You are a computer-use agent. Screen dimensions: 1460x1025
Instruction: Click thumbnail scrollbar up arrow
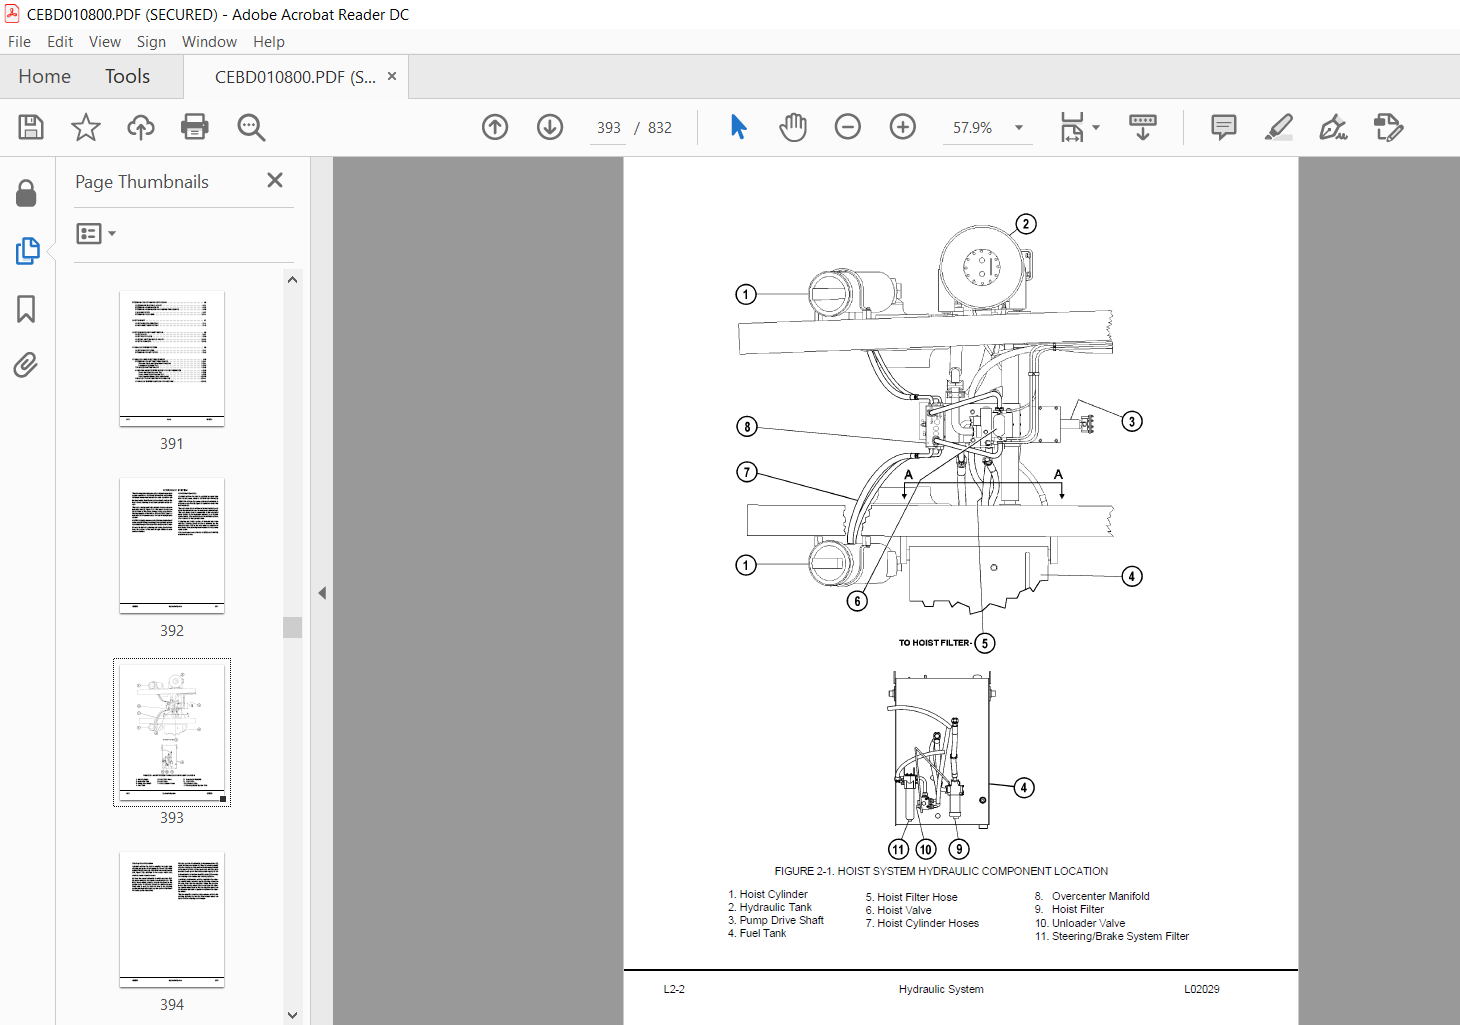pos(292,280)
